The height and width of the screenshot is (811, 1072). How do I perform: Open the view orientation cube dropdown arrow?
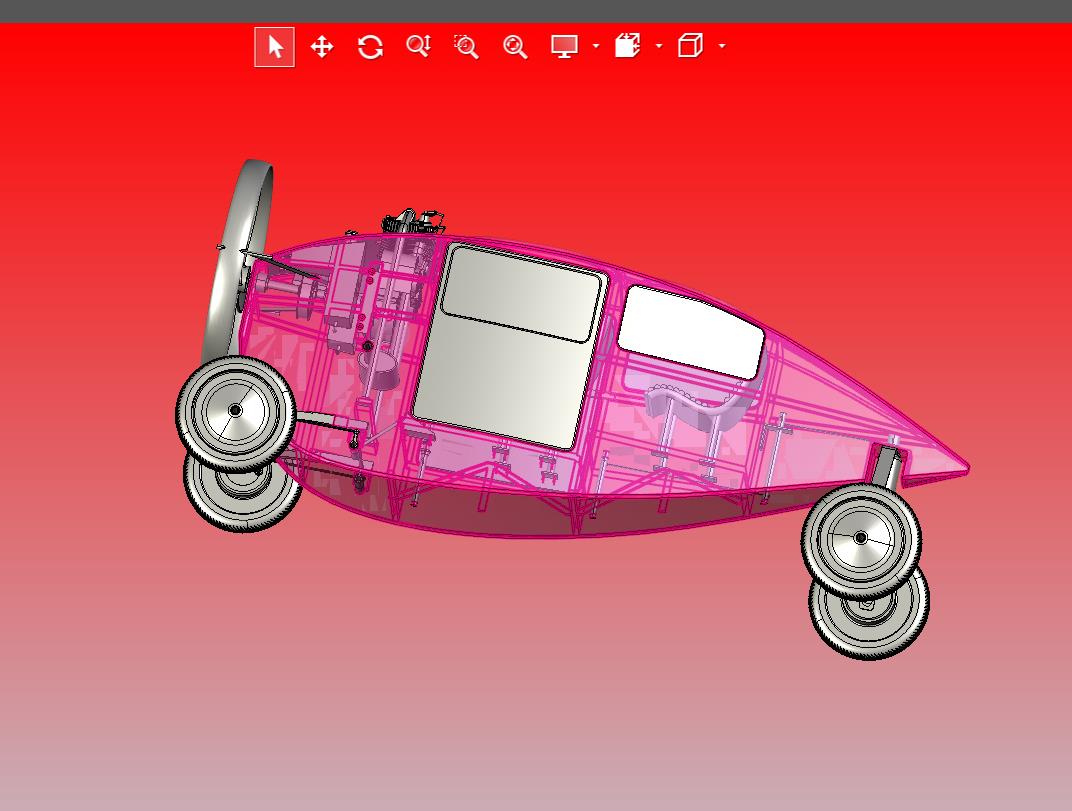pos(722,46)
